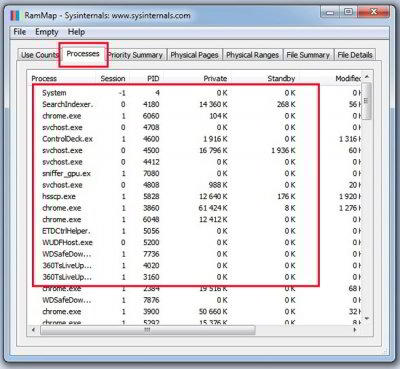
Task: Click the horizontal scrollbar left arrow
Action: 33,330
